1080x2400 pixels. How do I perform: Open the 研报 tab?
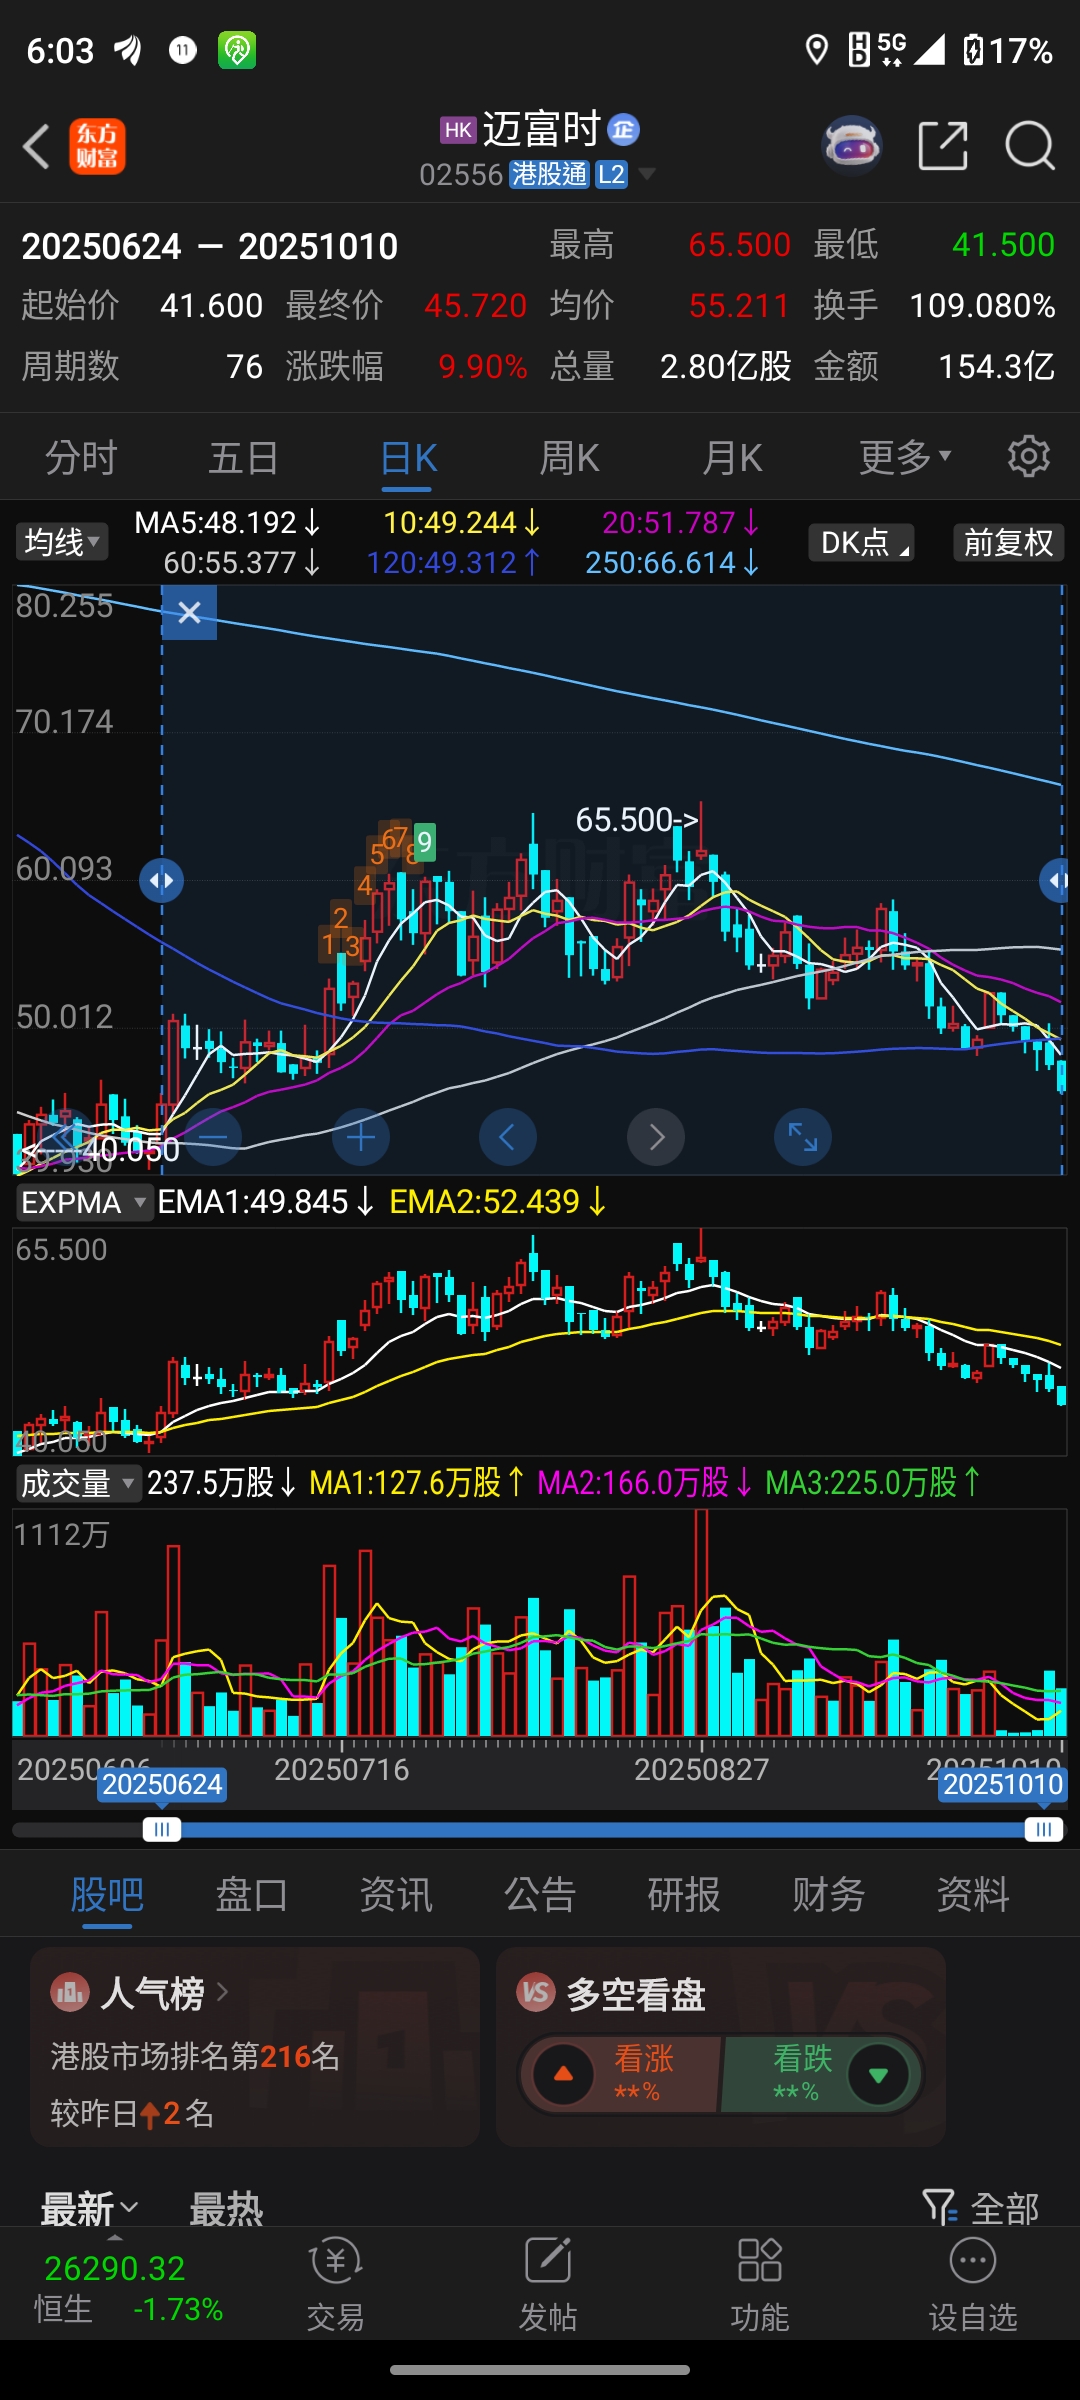(684, 1894)
